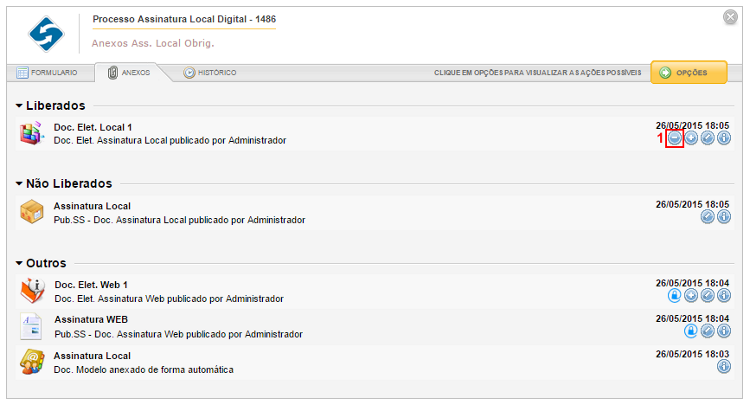The height and width of the screenshot is (406, 752).
Task: Click the plus icon on Doc. Elet. Local 1
Action: point(691,139)
